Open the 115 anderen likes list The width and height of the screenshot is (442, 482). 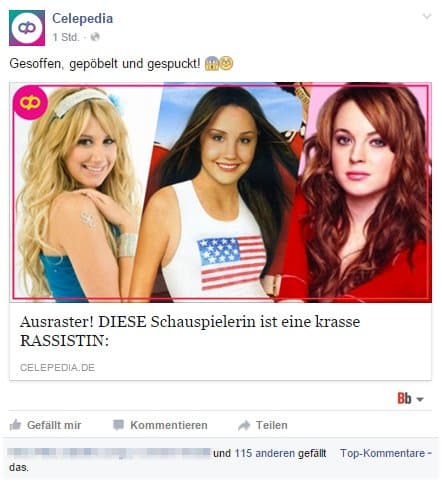tap(265, 453)
